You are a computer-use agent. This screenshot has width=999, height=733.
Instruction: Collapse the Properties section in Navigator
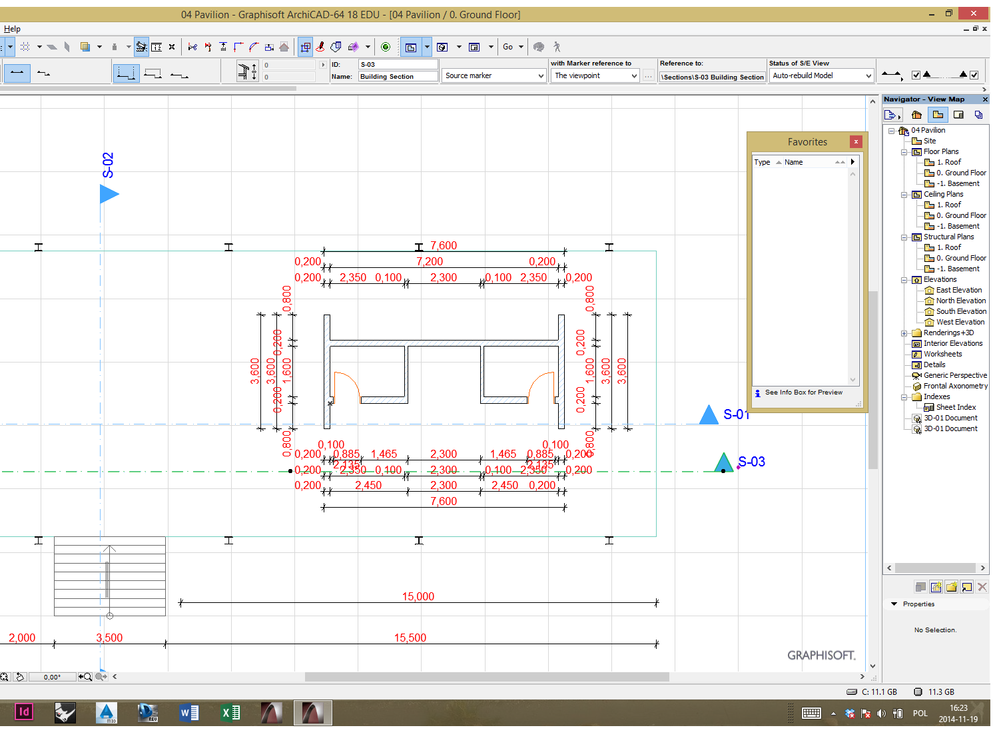(x=894, y=604)
